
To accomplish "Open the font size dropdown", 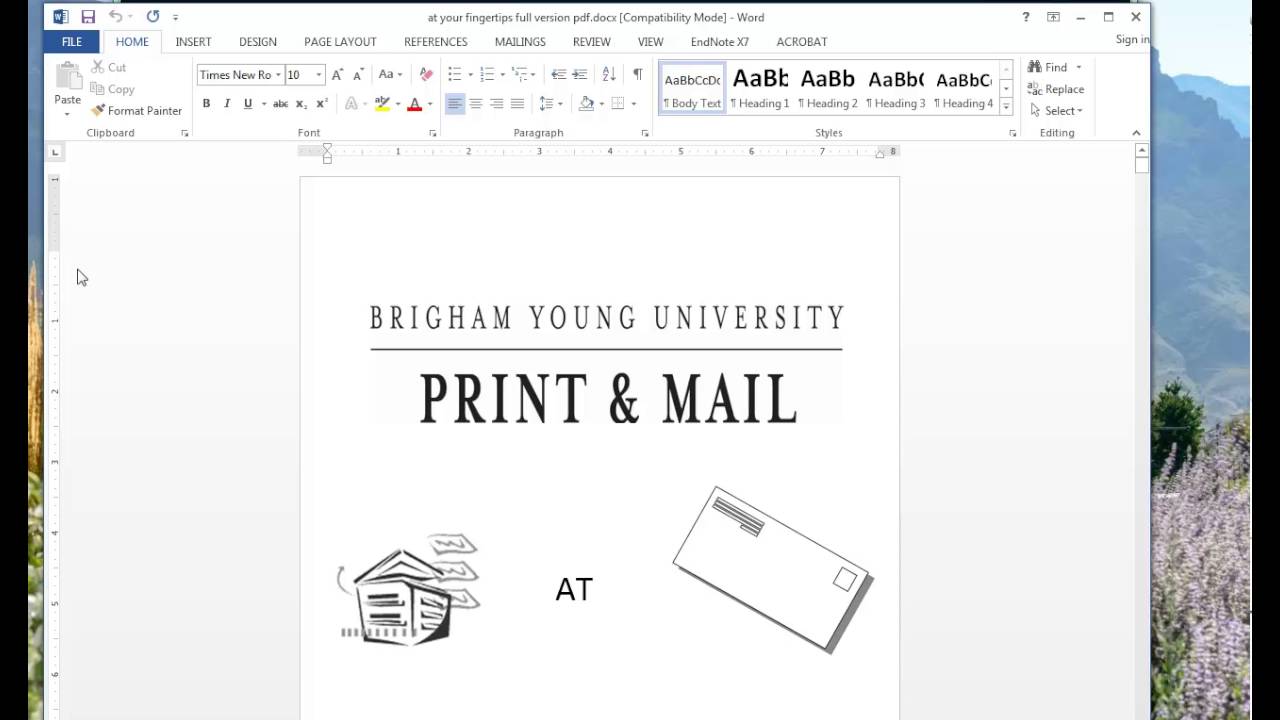I will click(x=319, y=75).
